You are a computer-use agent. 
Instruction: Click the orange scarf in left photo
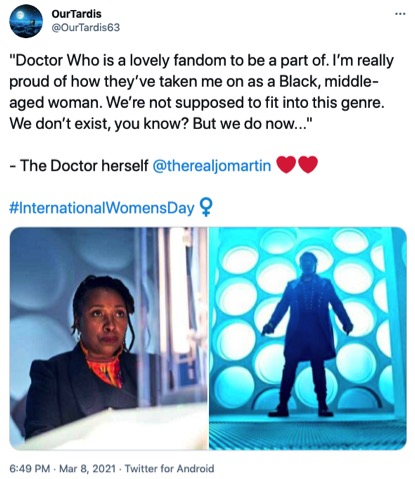(x=104, y=369)
